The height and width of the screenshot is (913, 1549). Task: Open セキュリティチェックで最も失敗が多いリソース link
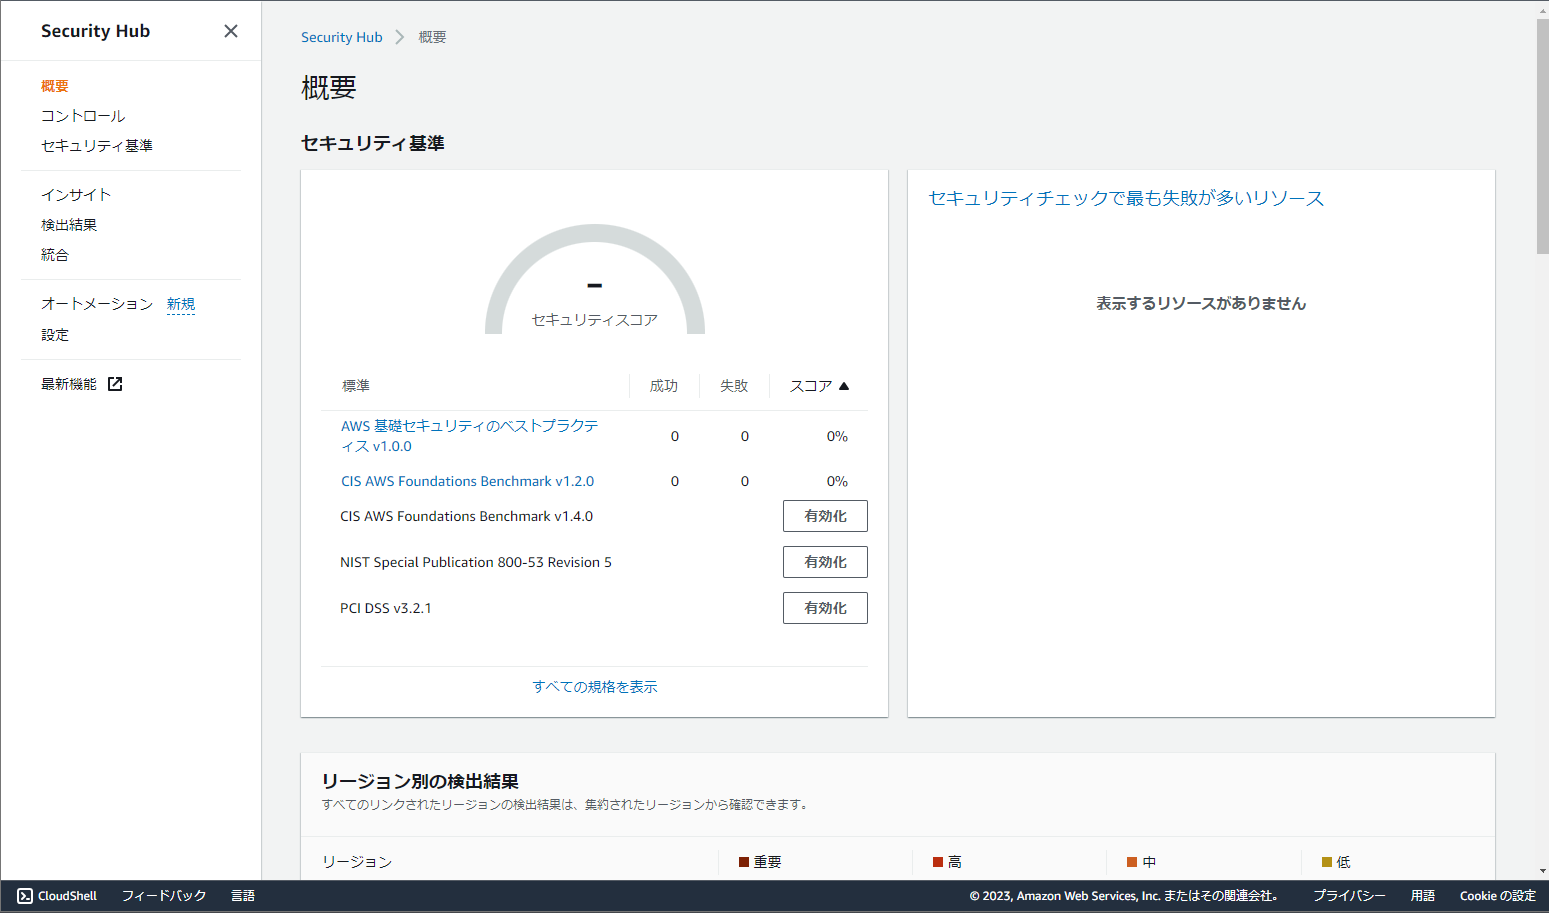(1126, 198)
